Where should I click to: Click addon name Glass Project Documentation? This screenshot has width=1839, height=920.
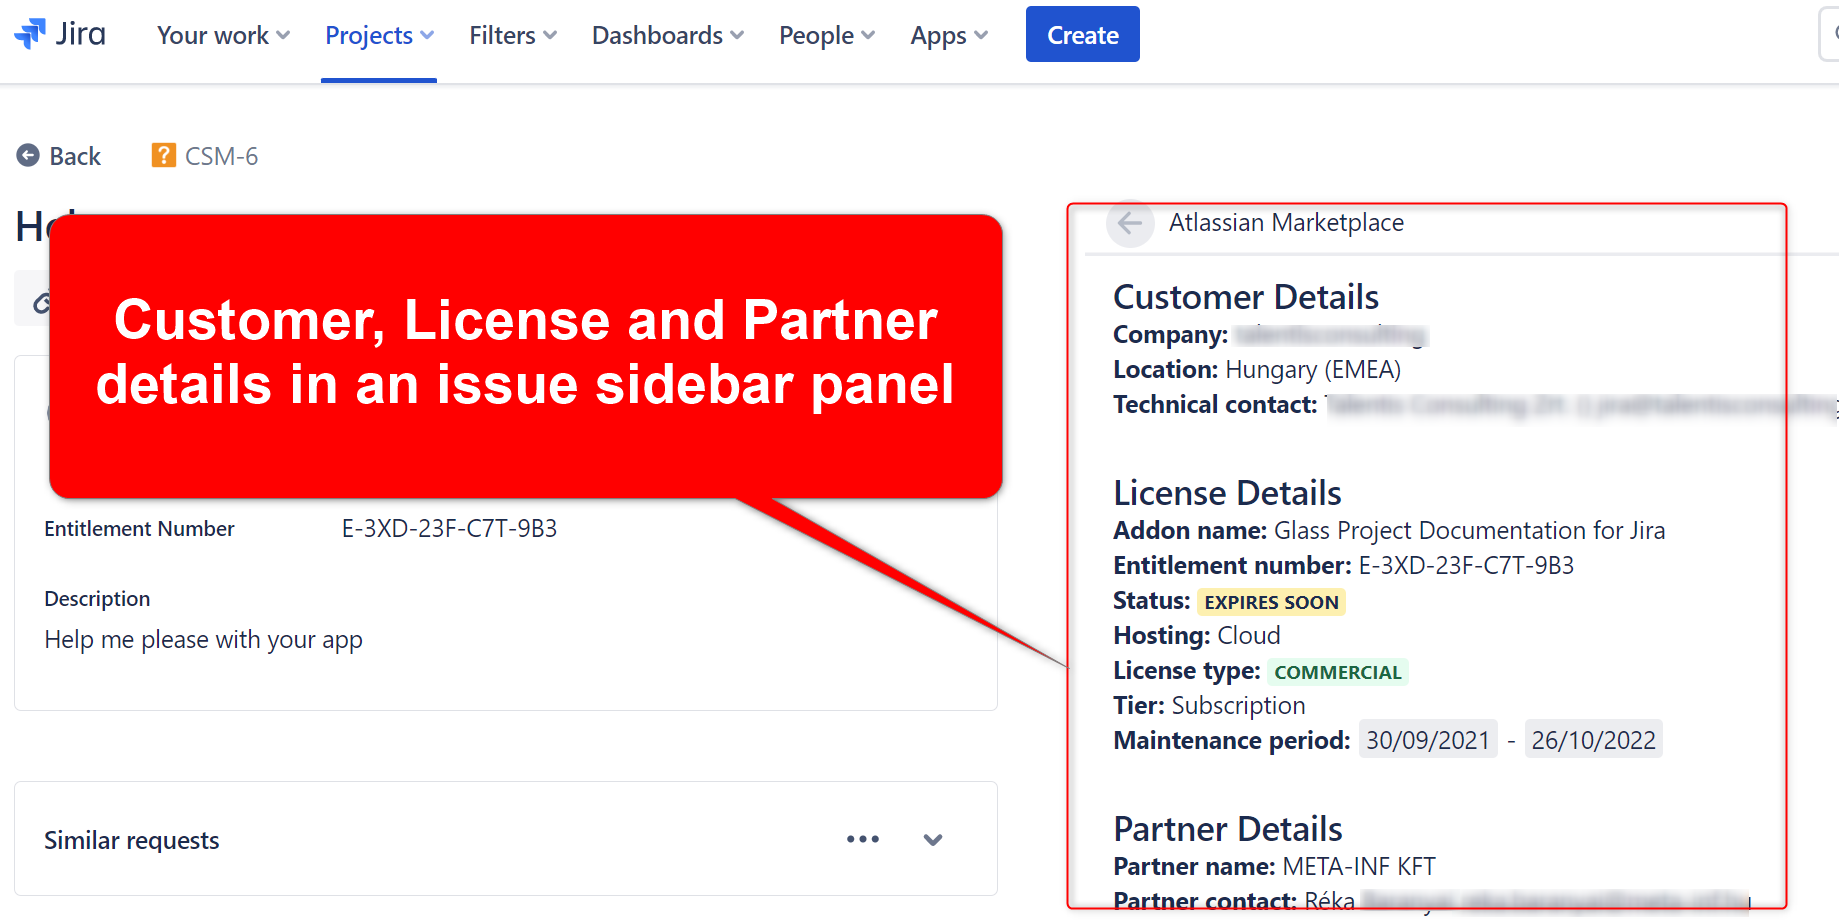tap(1469, 530)
